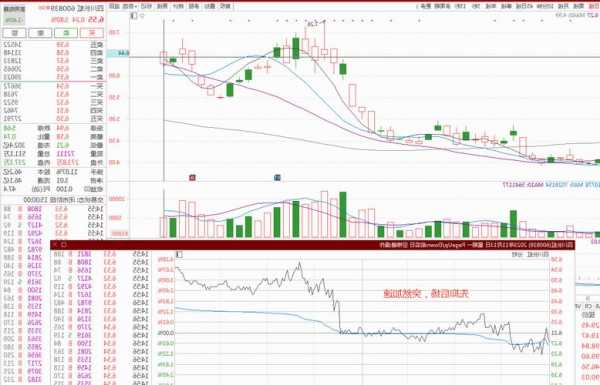
Task: Click the light gray badge beneath the dark corner icon
Action: click(x=14, y=20)
